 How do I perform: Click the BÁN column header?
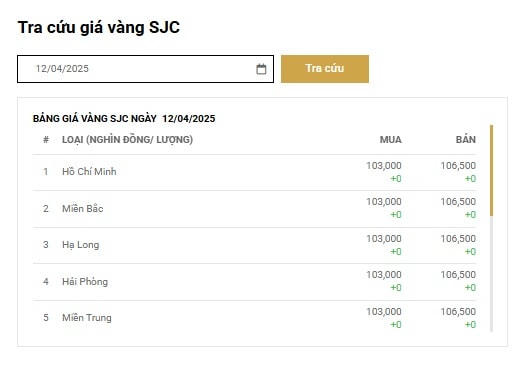(x=466, y=139)
